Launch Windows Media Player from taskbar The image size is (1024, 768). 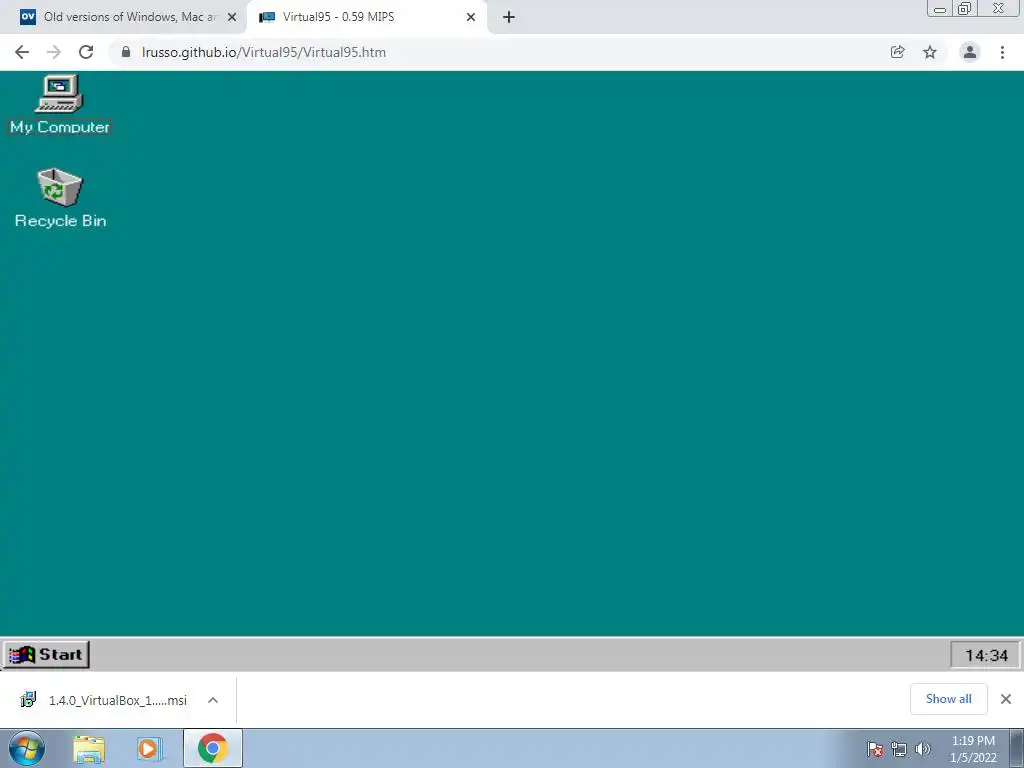(148, 749)
